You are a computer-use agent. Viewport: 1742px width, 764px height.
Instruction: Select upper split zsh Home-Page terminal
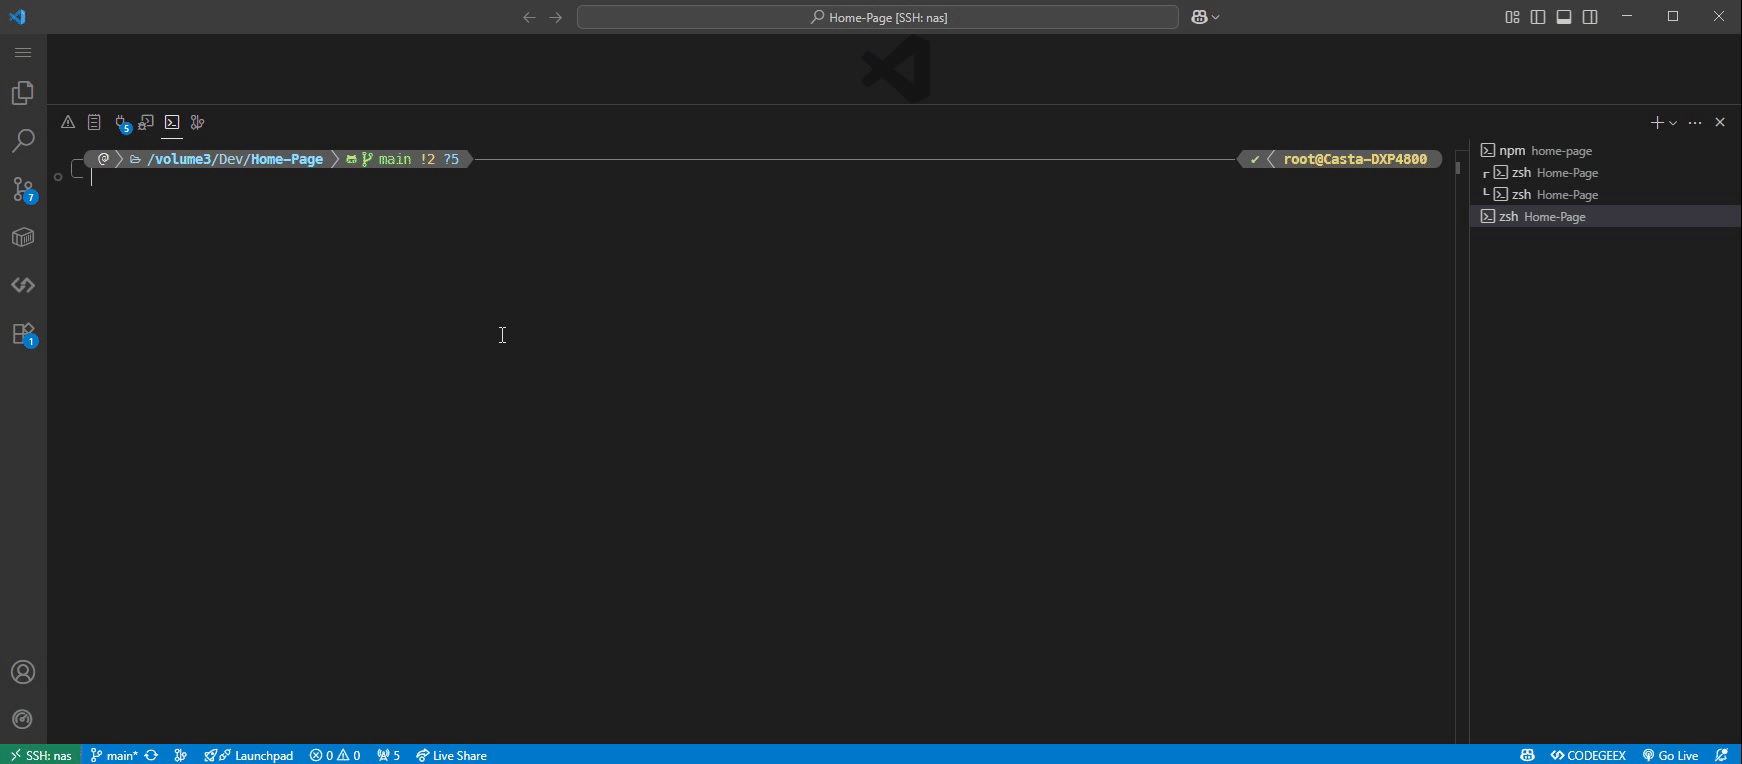tap(1605, 172)
